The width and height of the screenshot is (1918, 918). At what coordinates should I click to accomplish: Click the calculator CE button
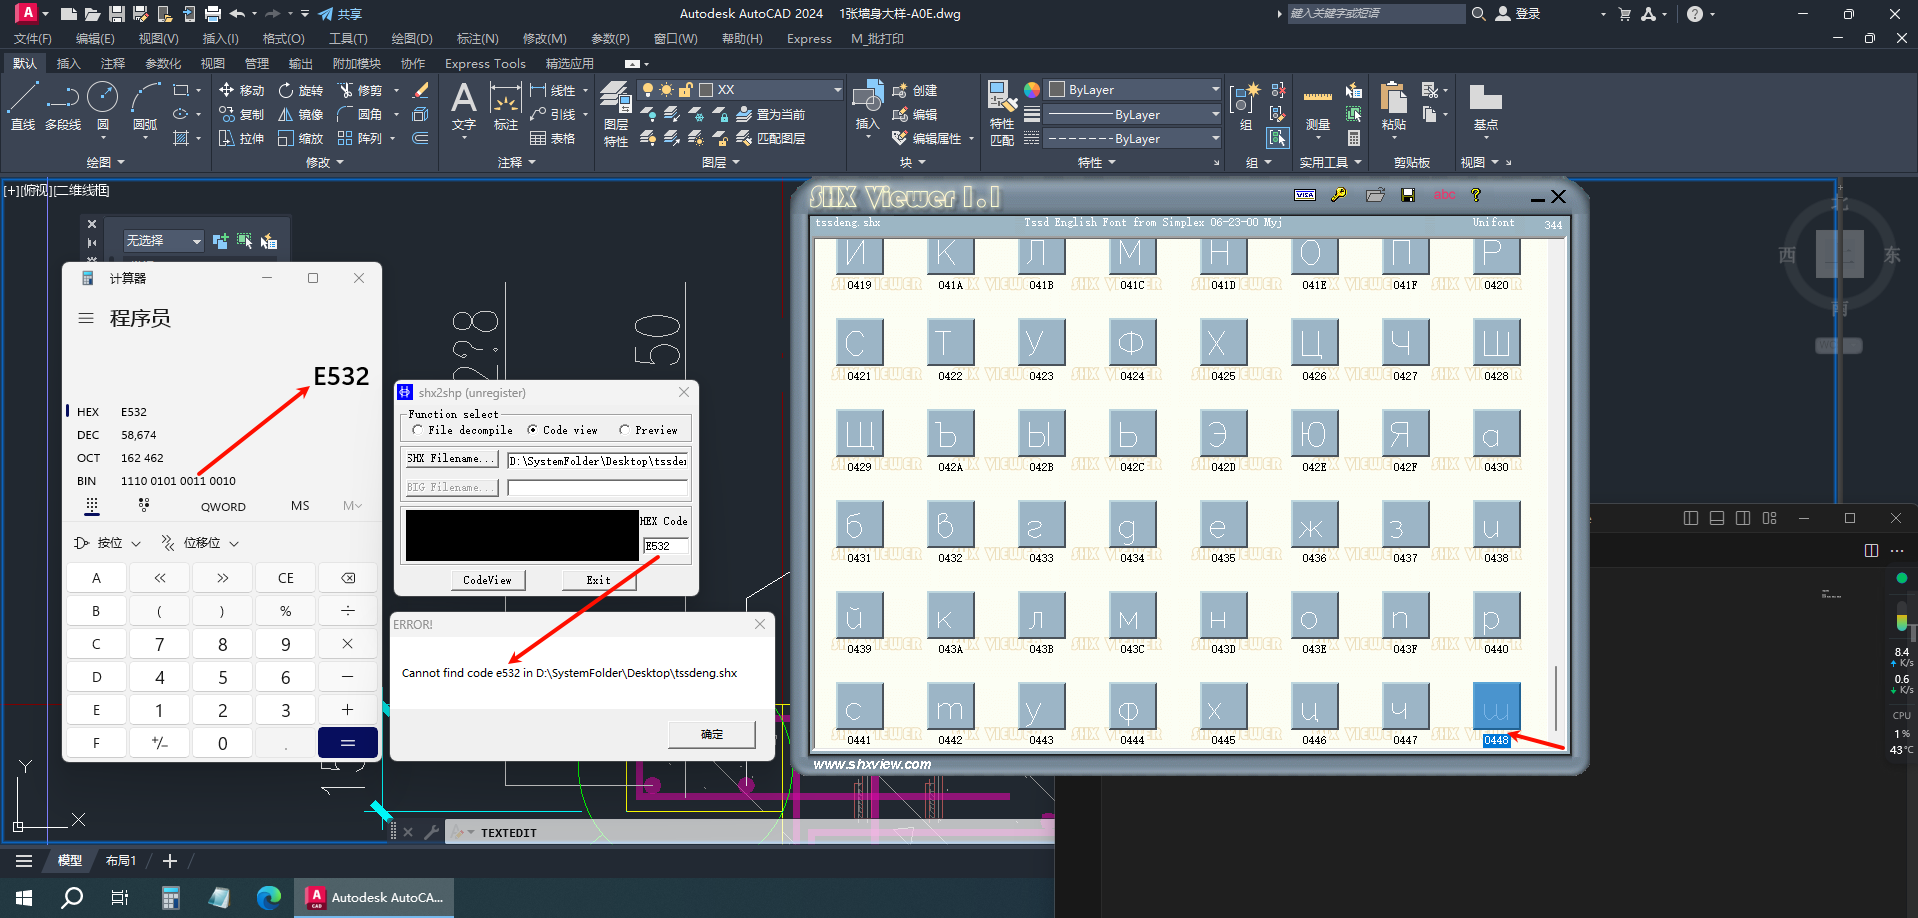coord(285,578)
